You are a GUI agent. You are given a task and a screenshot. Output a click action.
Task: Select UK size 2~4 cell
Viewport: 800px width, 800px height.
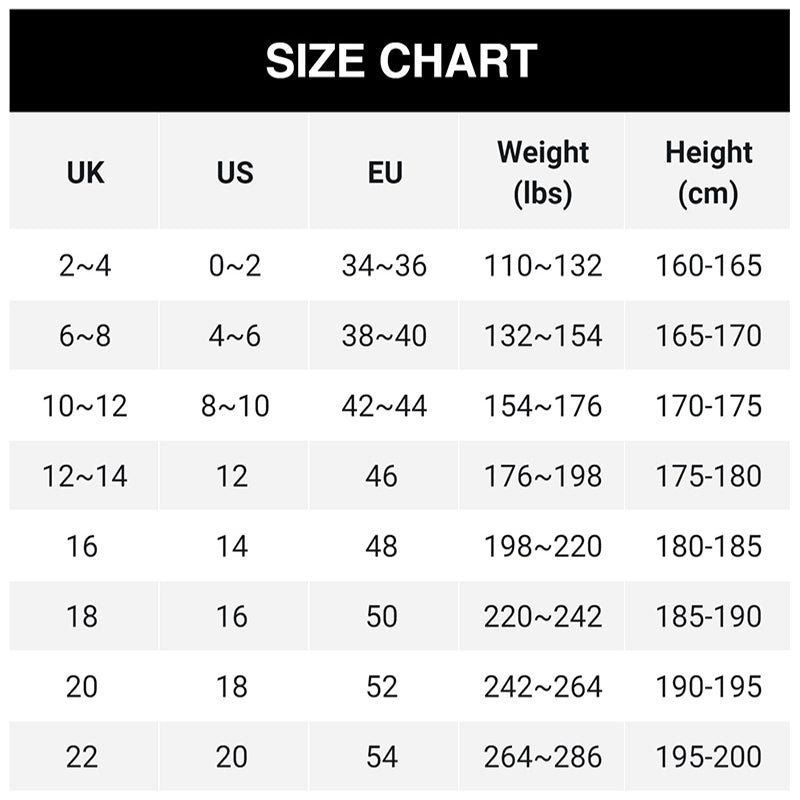pos(85,266)
